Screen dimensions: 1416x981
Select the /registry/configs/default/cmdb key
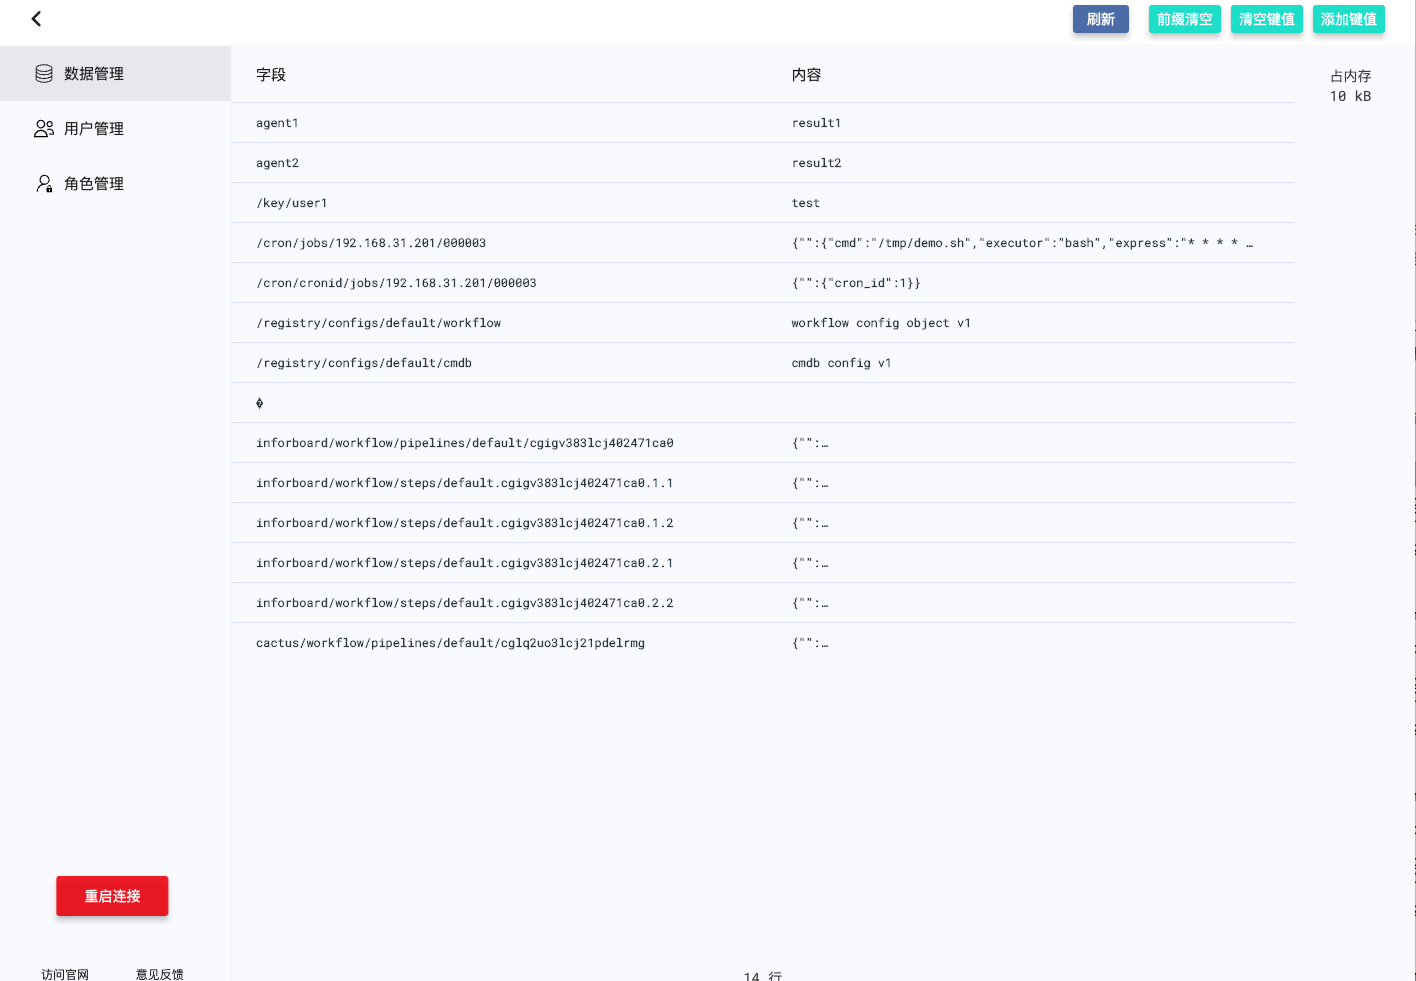364,363
